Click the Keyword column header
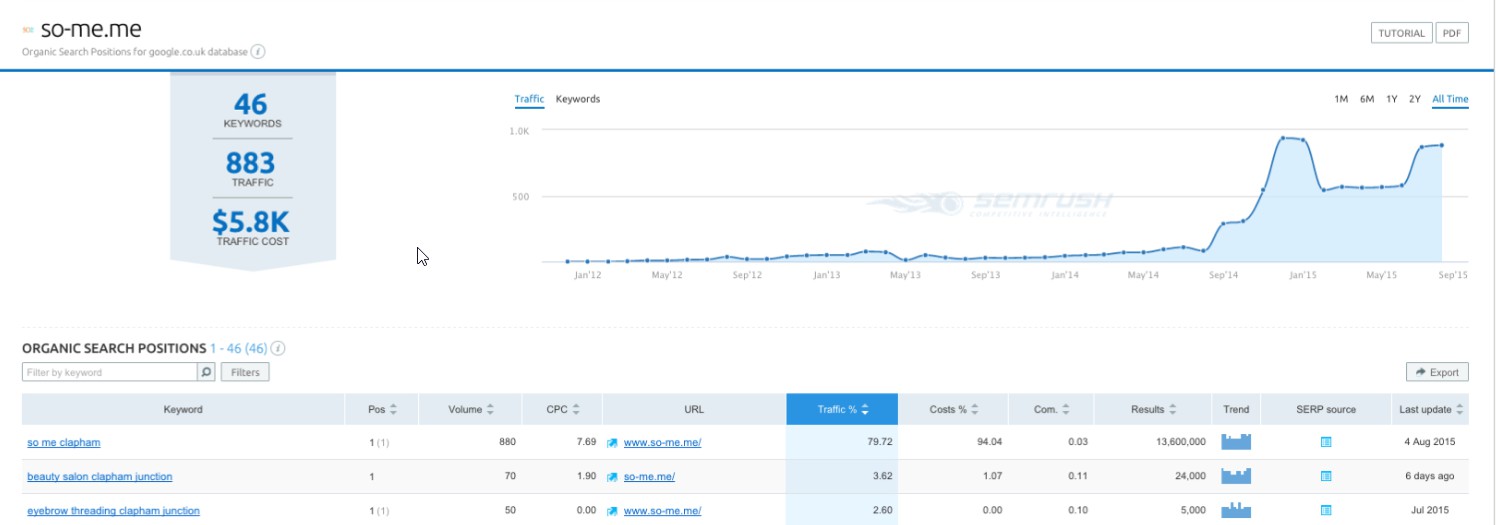 pos(183,409)
